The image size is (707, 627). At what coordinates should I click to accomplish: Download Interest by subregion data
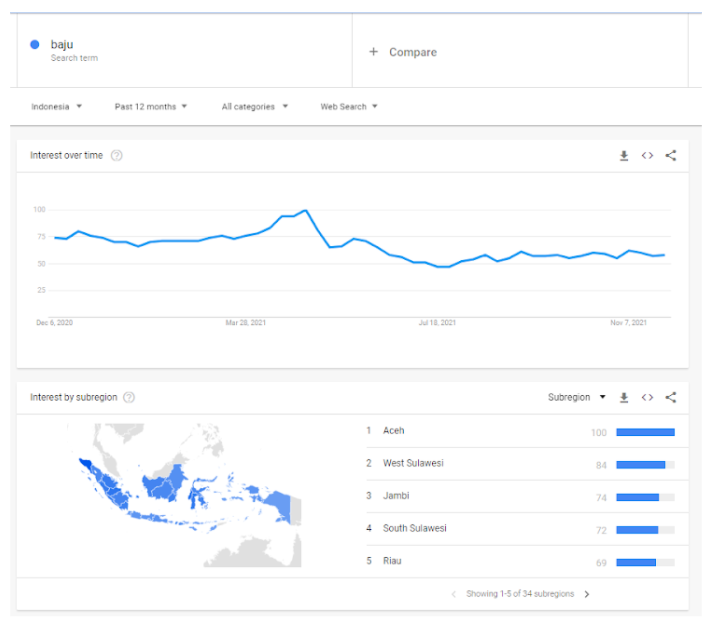624,397
